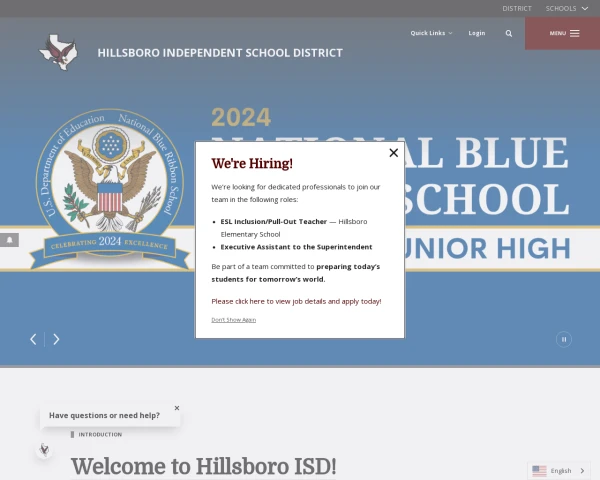The image size is (600, 480).
Task: Open the English language selector
Action: click(x=559, y=471)
